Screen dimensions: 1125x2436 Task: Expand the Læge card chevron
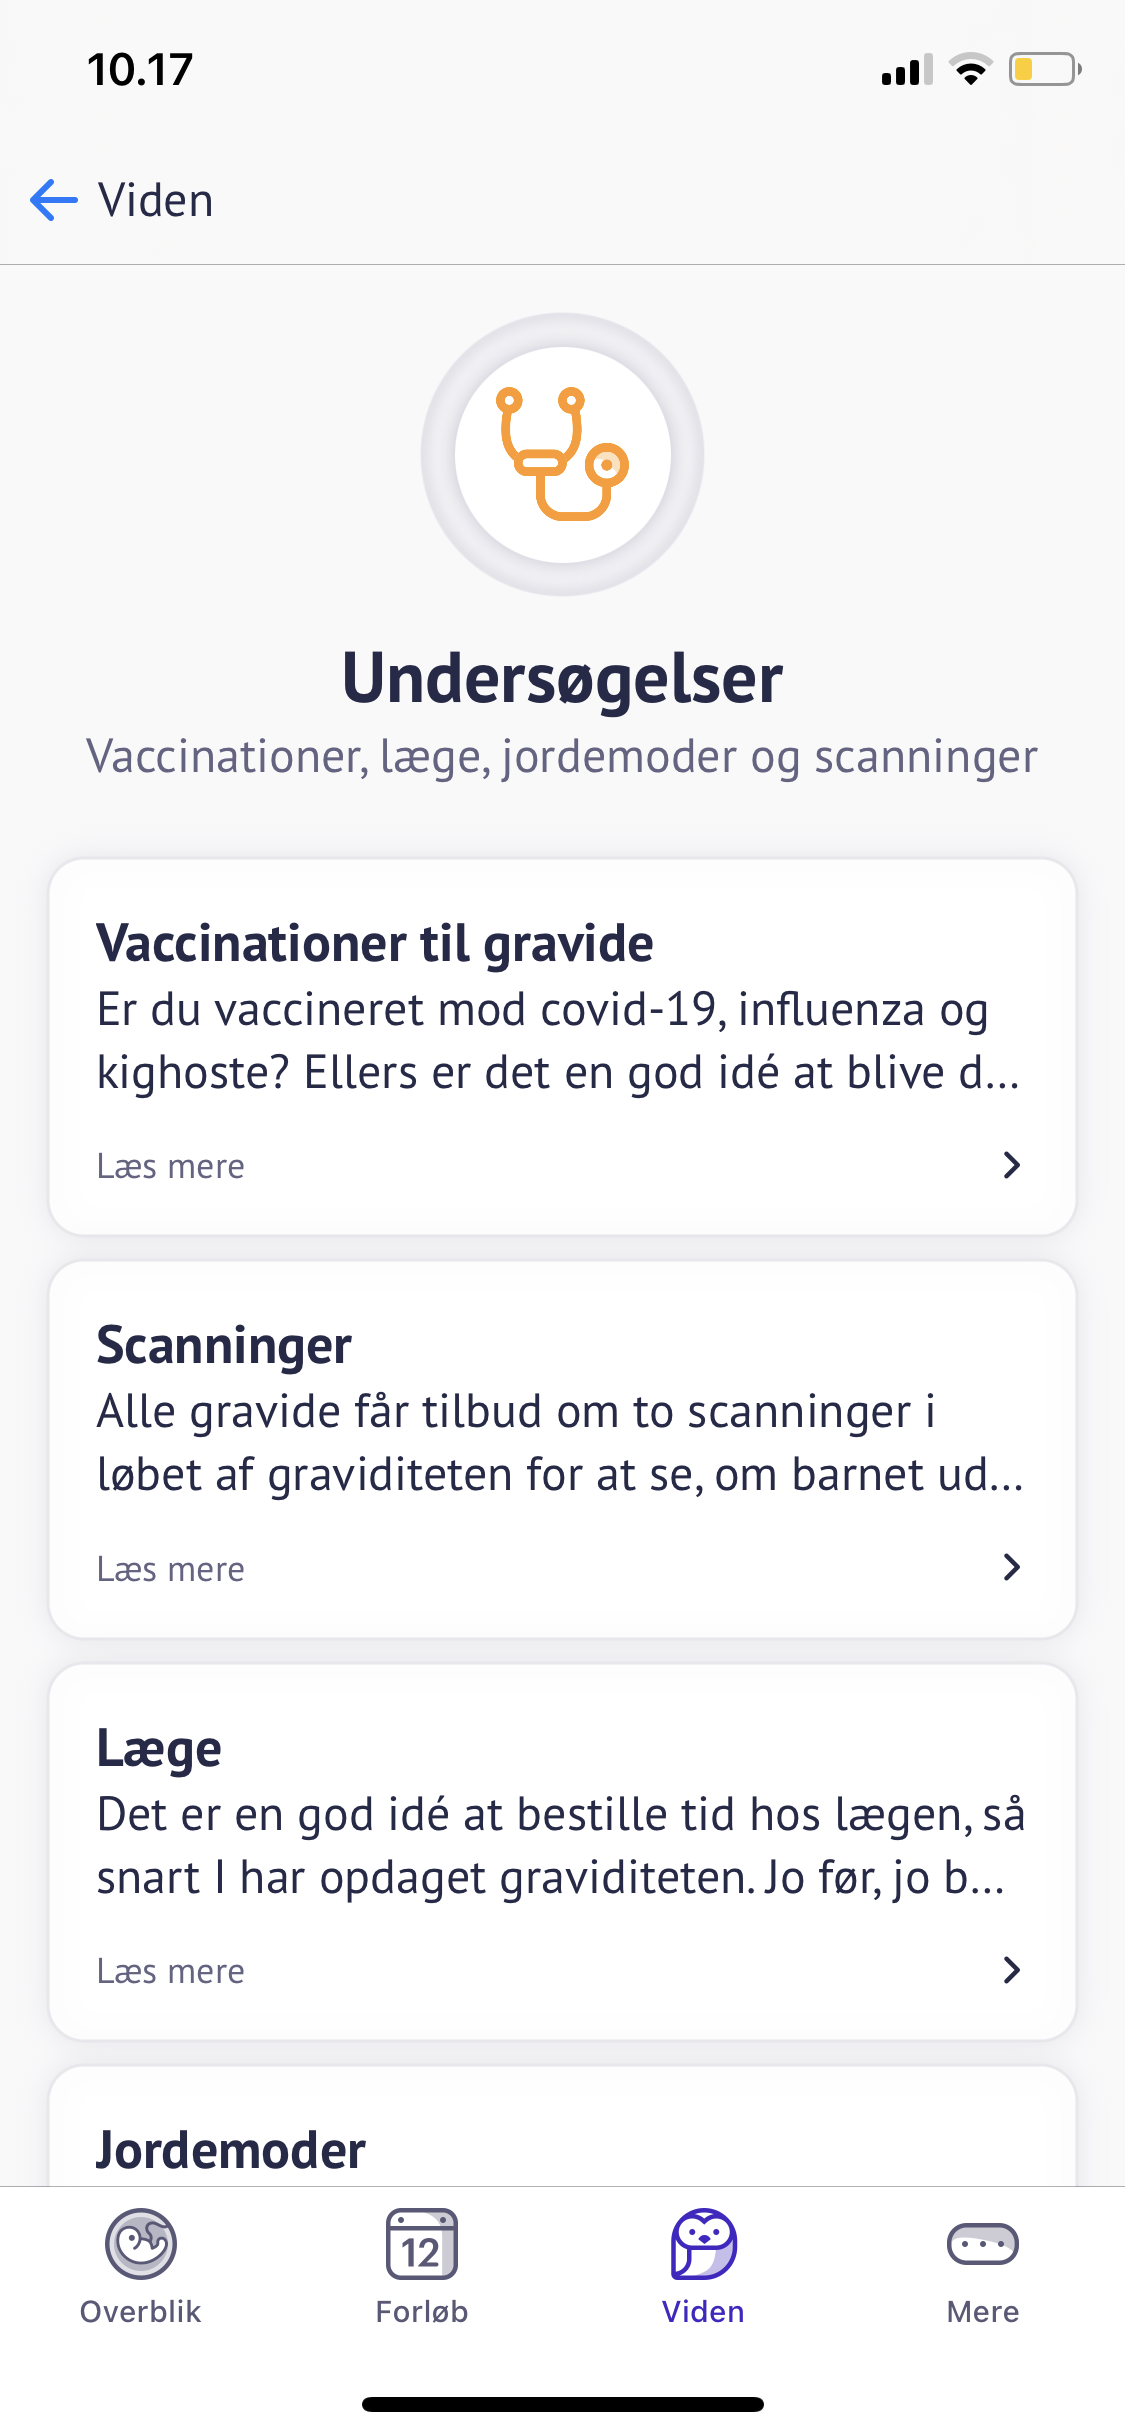click(x=1011, y=1970)
